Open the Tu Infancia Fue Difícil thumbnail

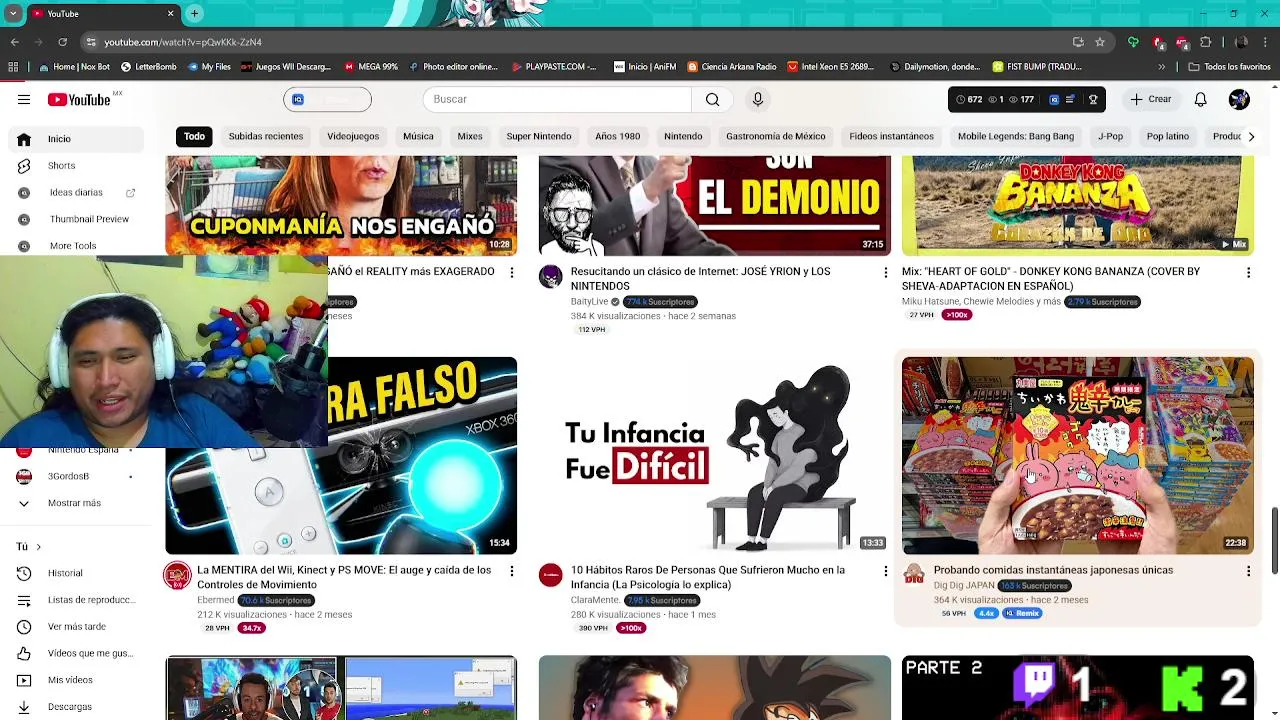pyautogui.click(x=714, y=455)
